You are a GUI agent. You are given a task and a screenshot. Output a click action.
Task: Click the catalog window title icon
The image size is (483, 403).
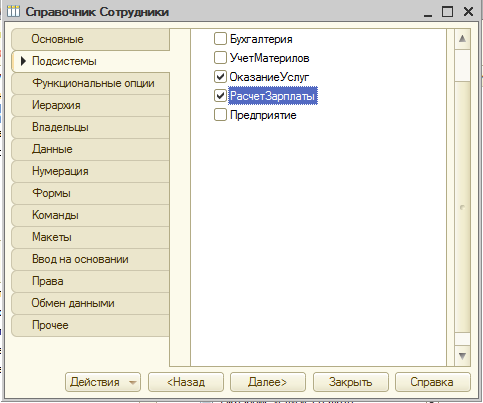click(13, 12)
